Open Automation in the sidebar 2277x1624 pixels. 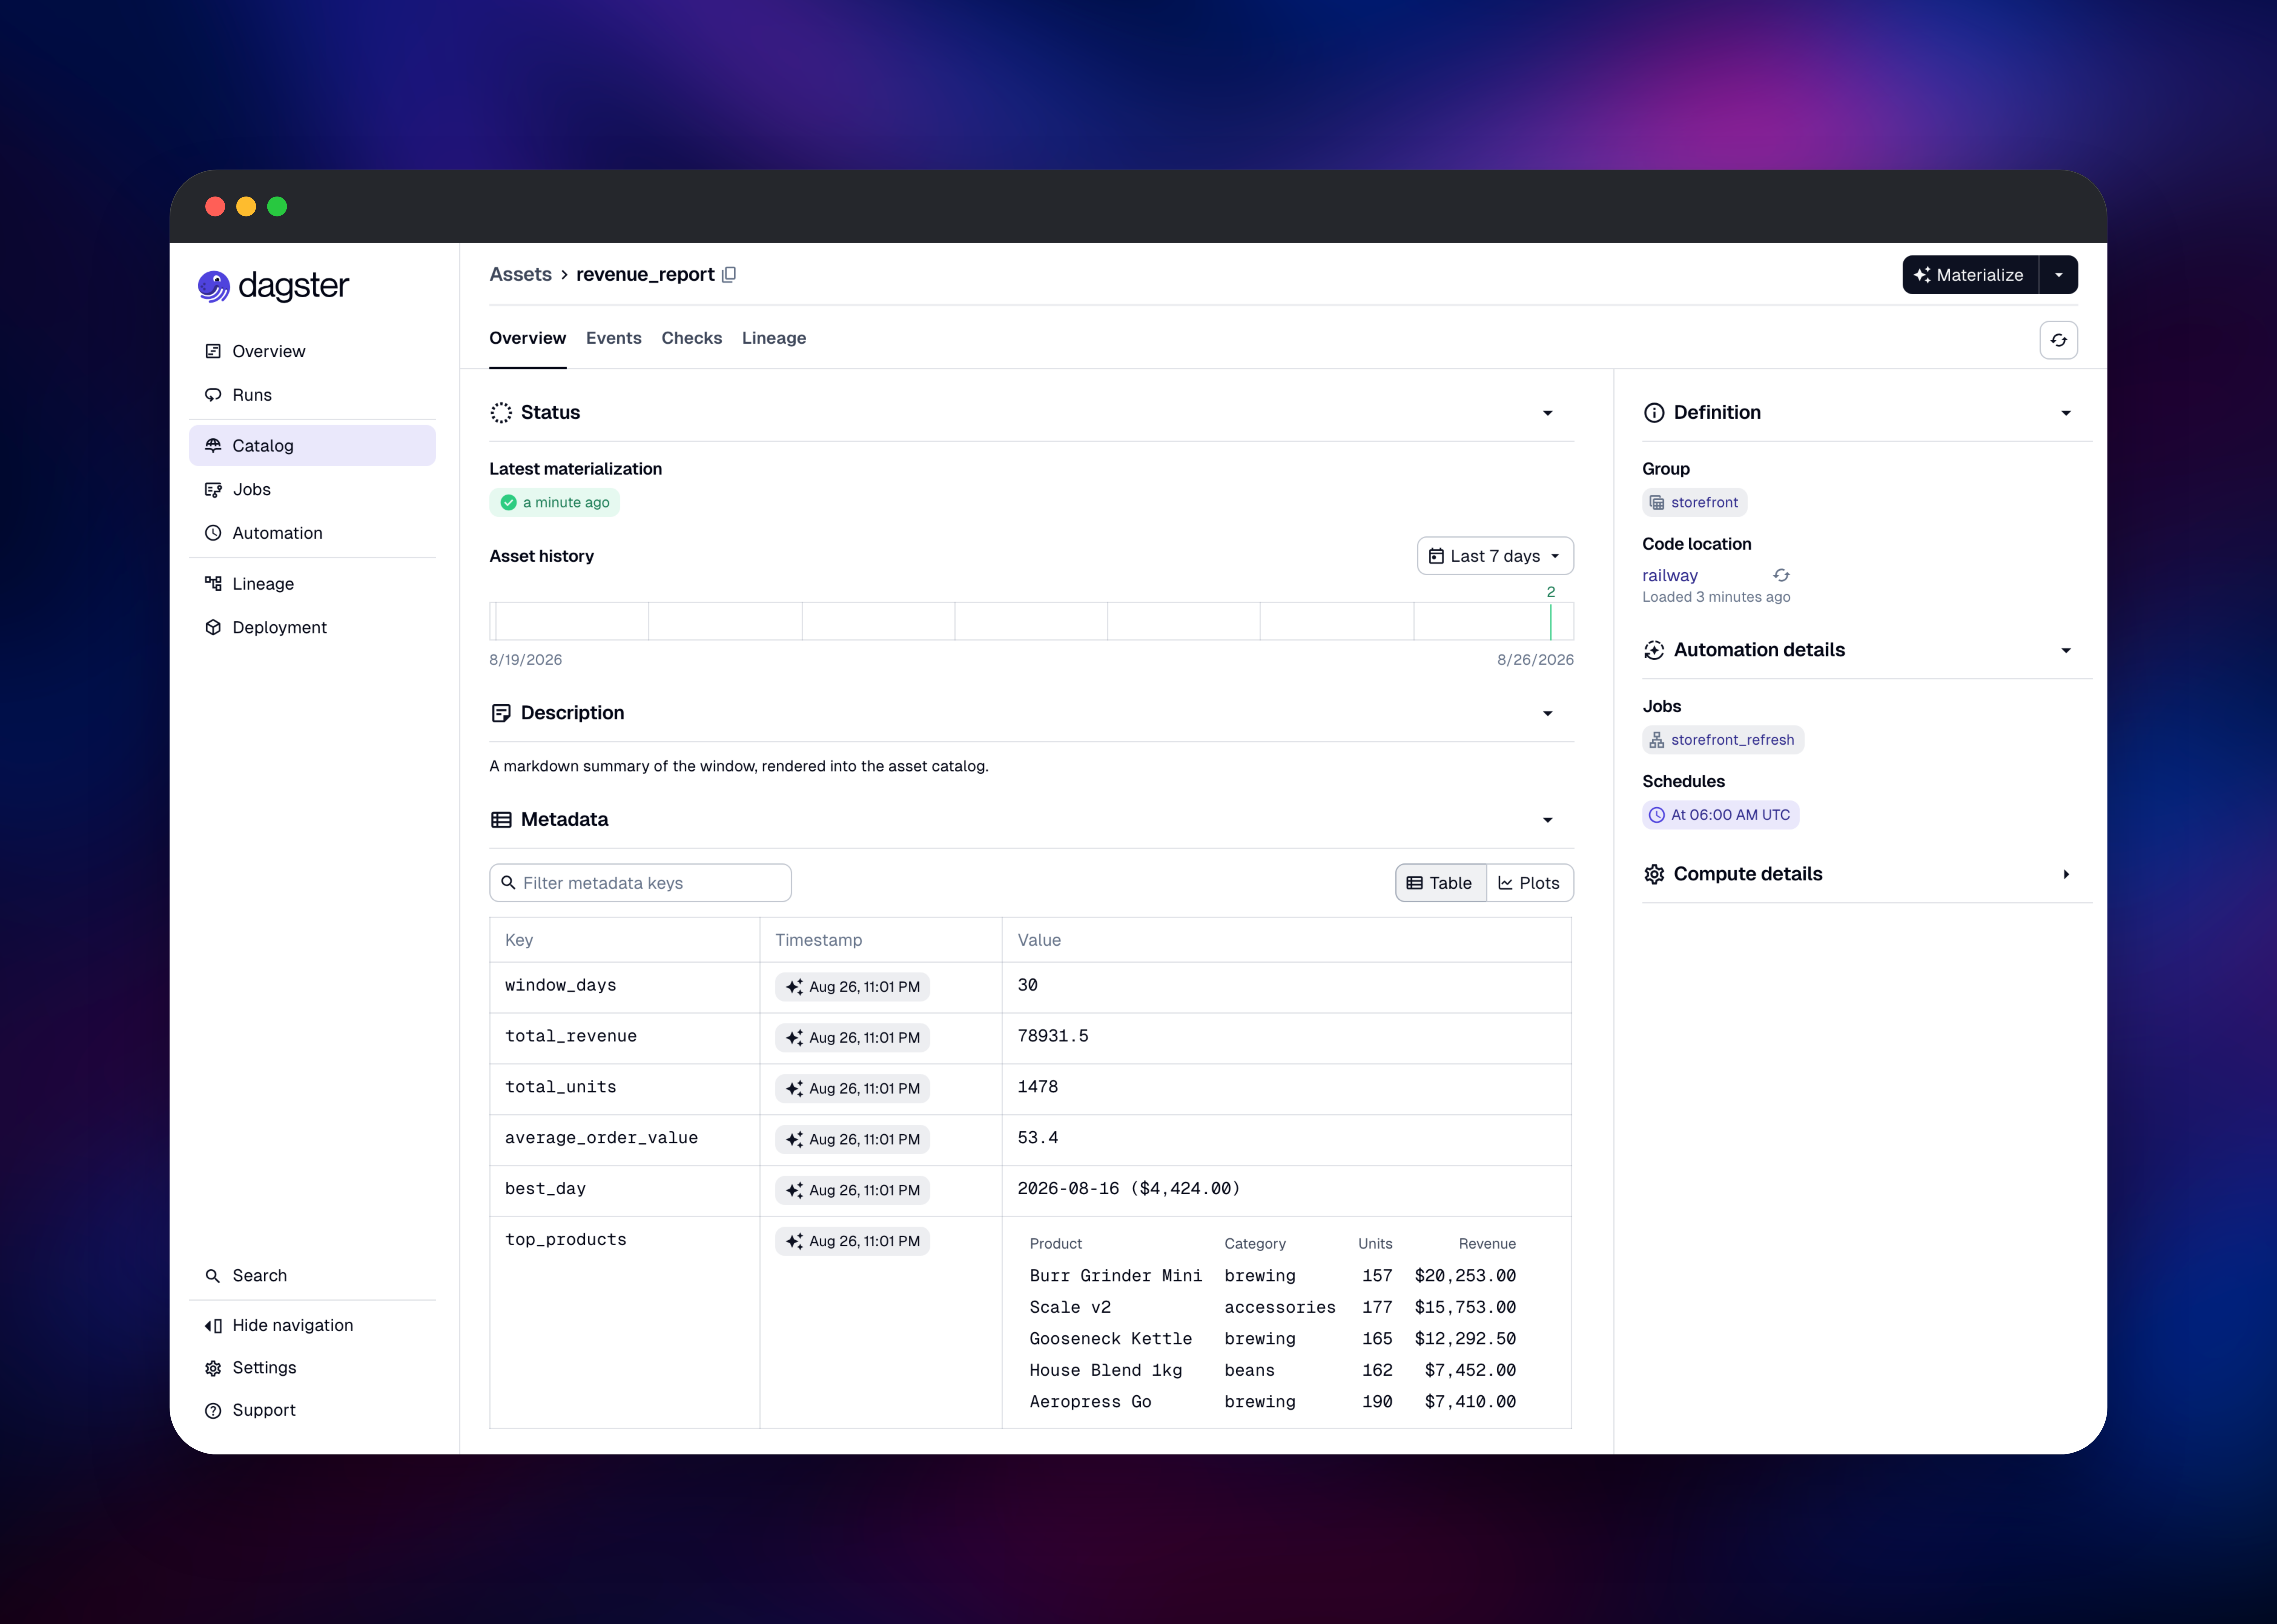point(312,533)
